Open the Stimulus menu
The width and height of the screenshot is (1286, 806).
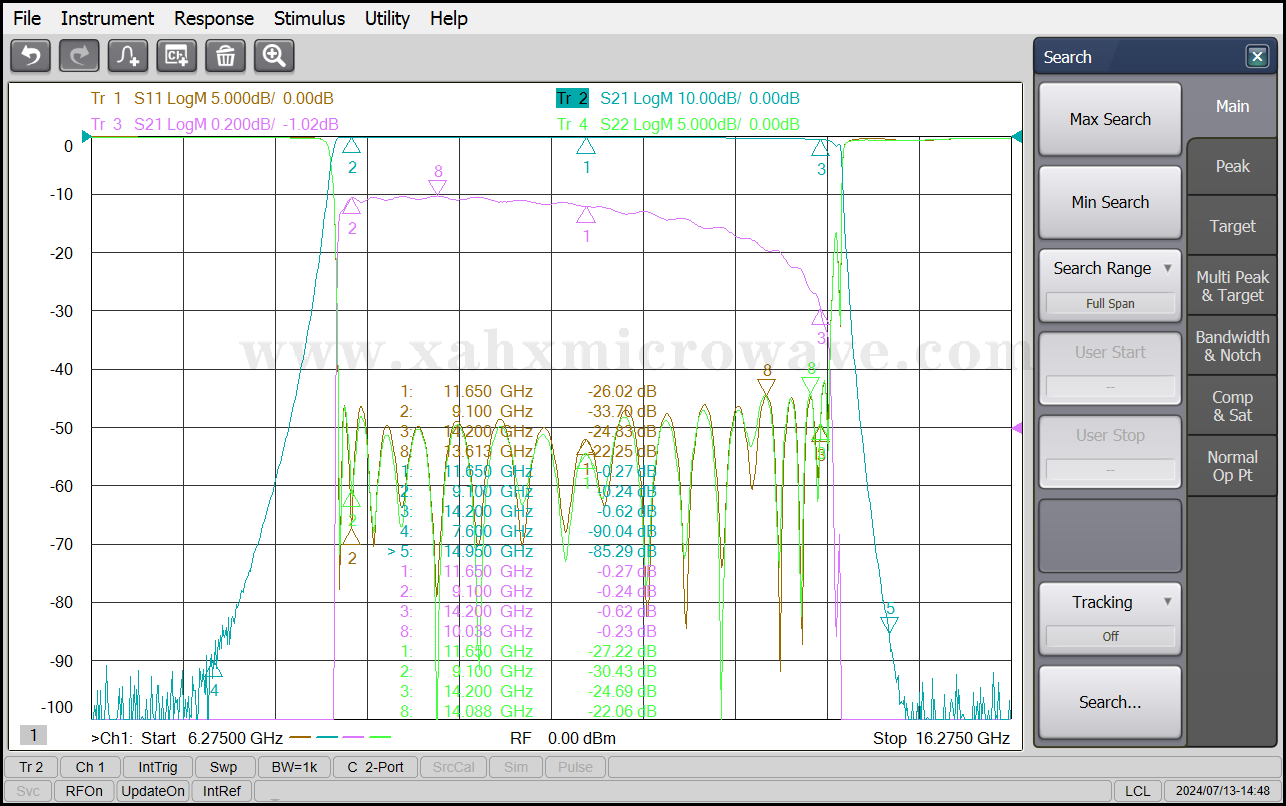click(309, 18)
